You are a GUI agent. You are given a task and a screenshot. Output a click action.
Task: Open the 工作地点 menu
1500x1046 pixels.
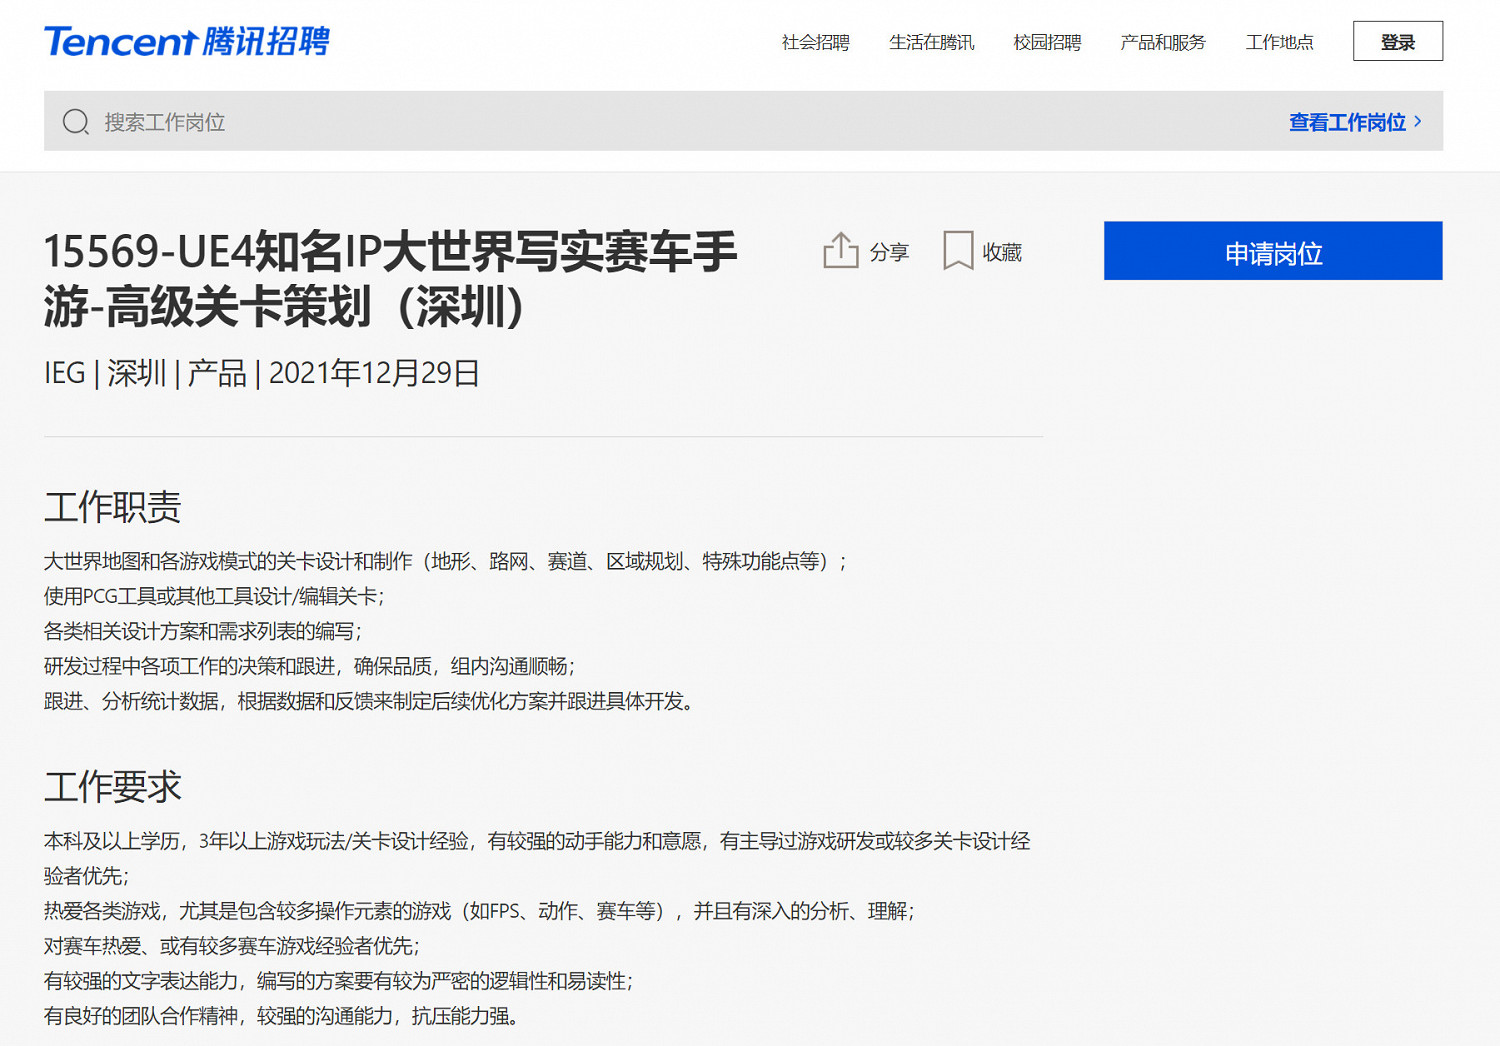click(1280, 42)
